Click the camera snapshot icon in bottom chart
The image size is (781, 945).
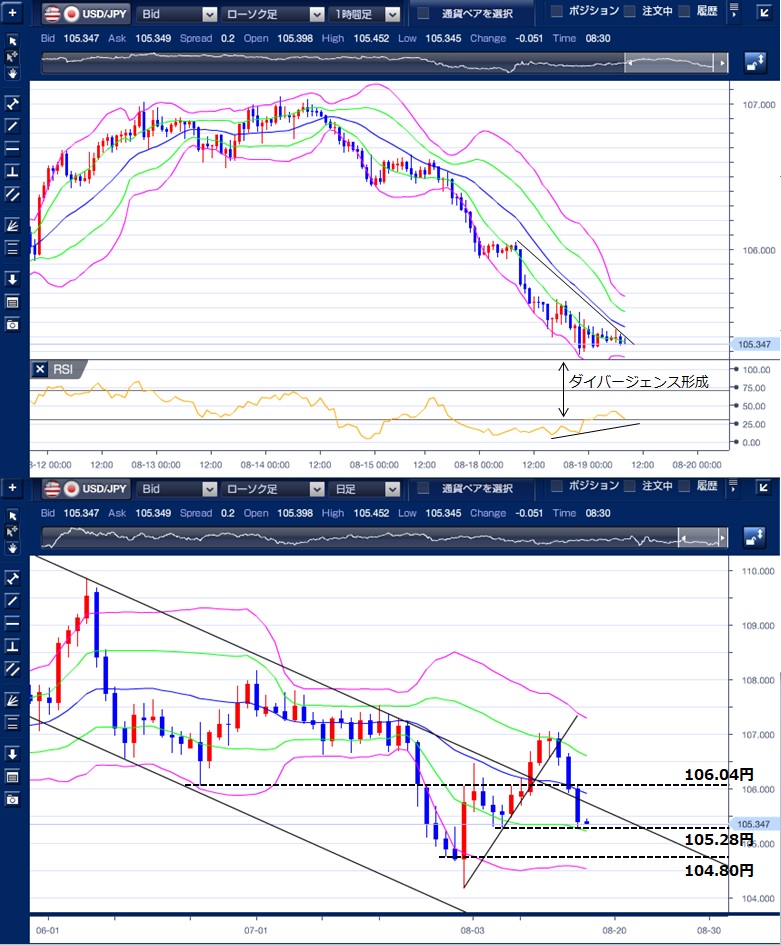tap(12, 800)
